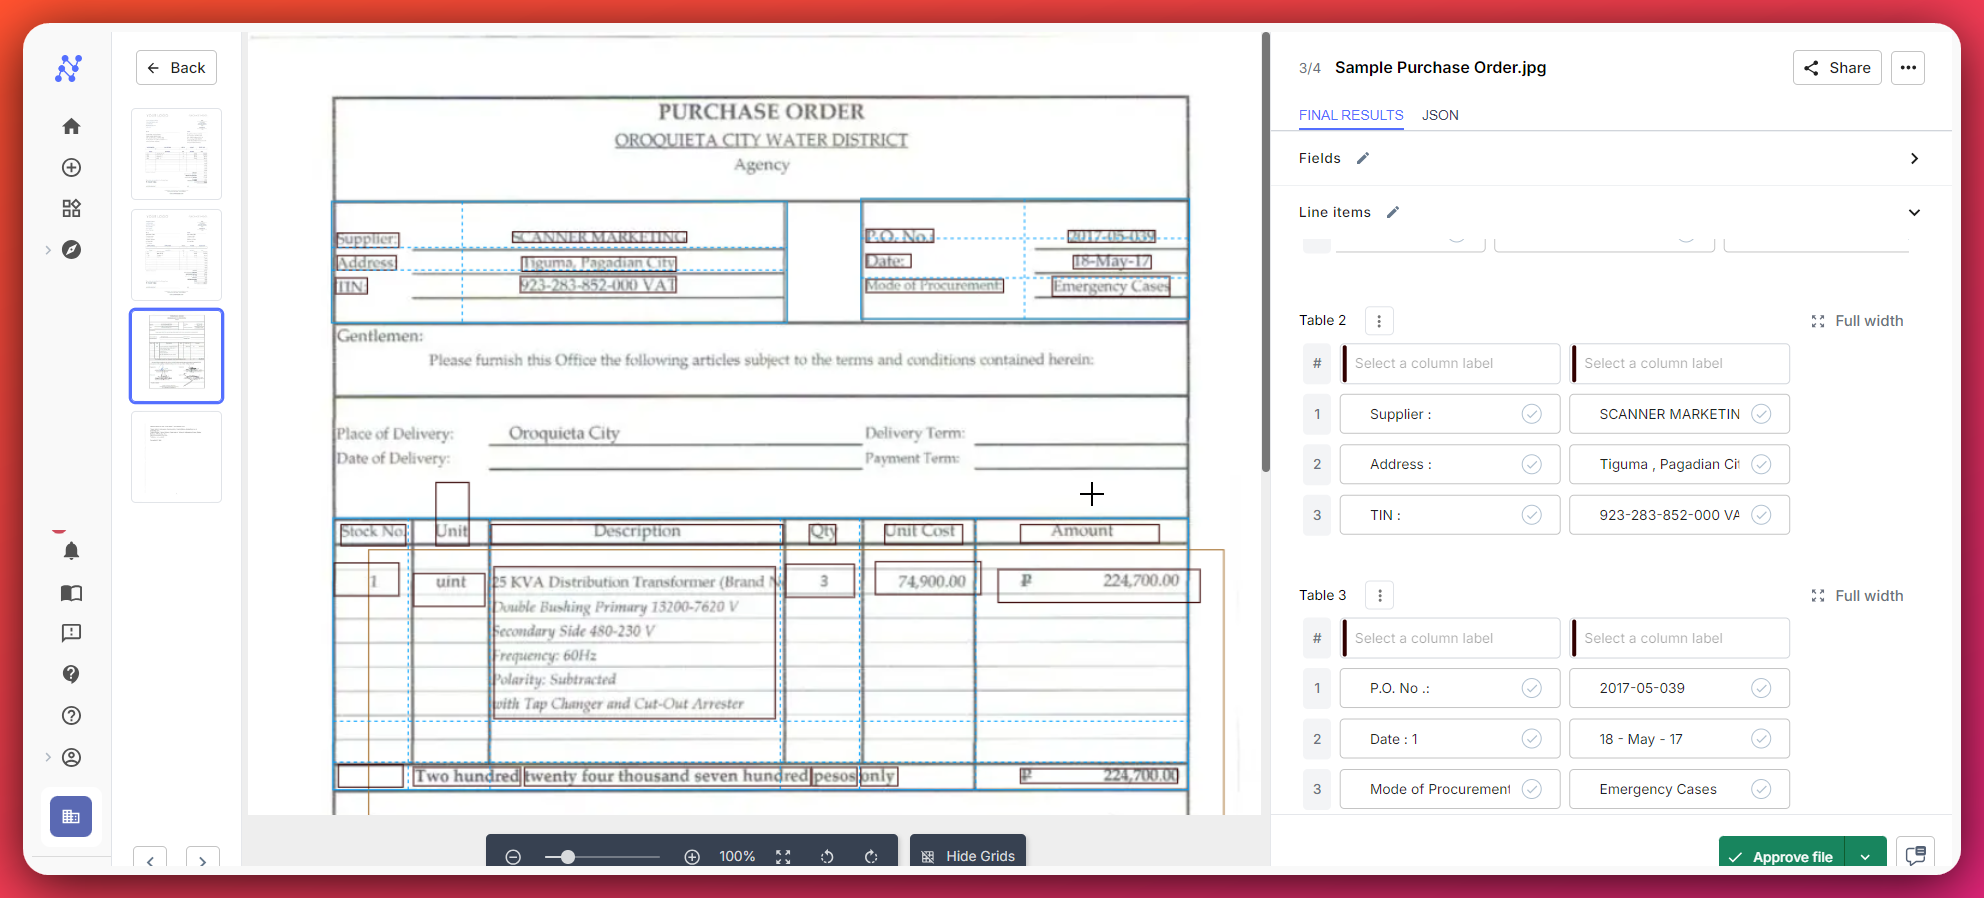
Task: Select first column label in Table 3
Action: 1450,638
